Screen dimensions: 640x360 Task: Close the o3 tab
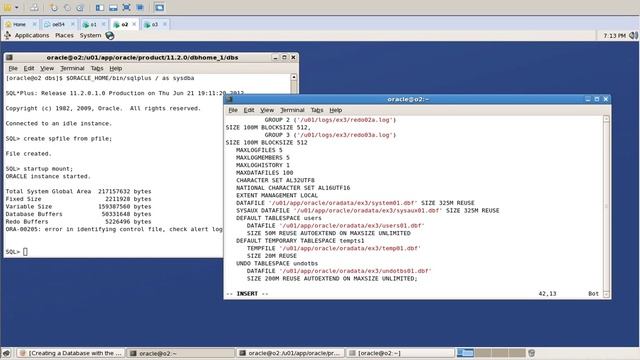coord(164,24)
